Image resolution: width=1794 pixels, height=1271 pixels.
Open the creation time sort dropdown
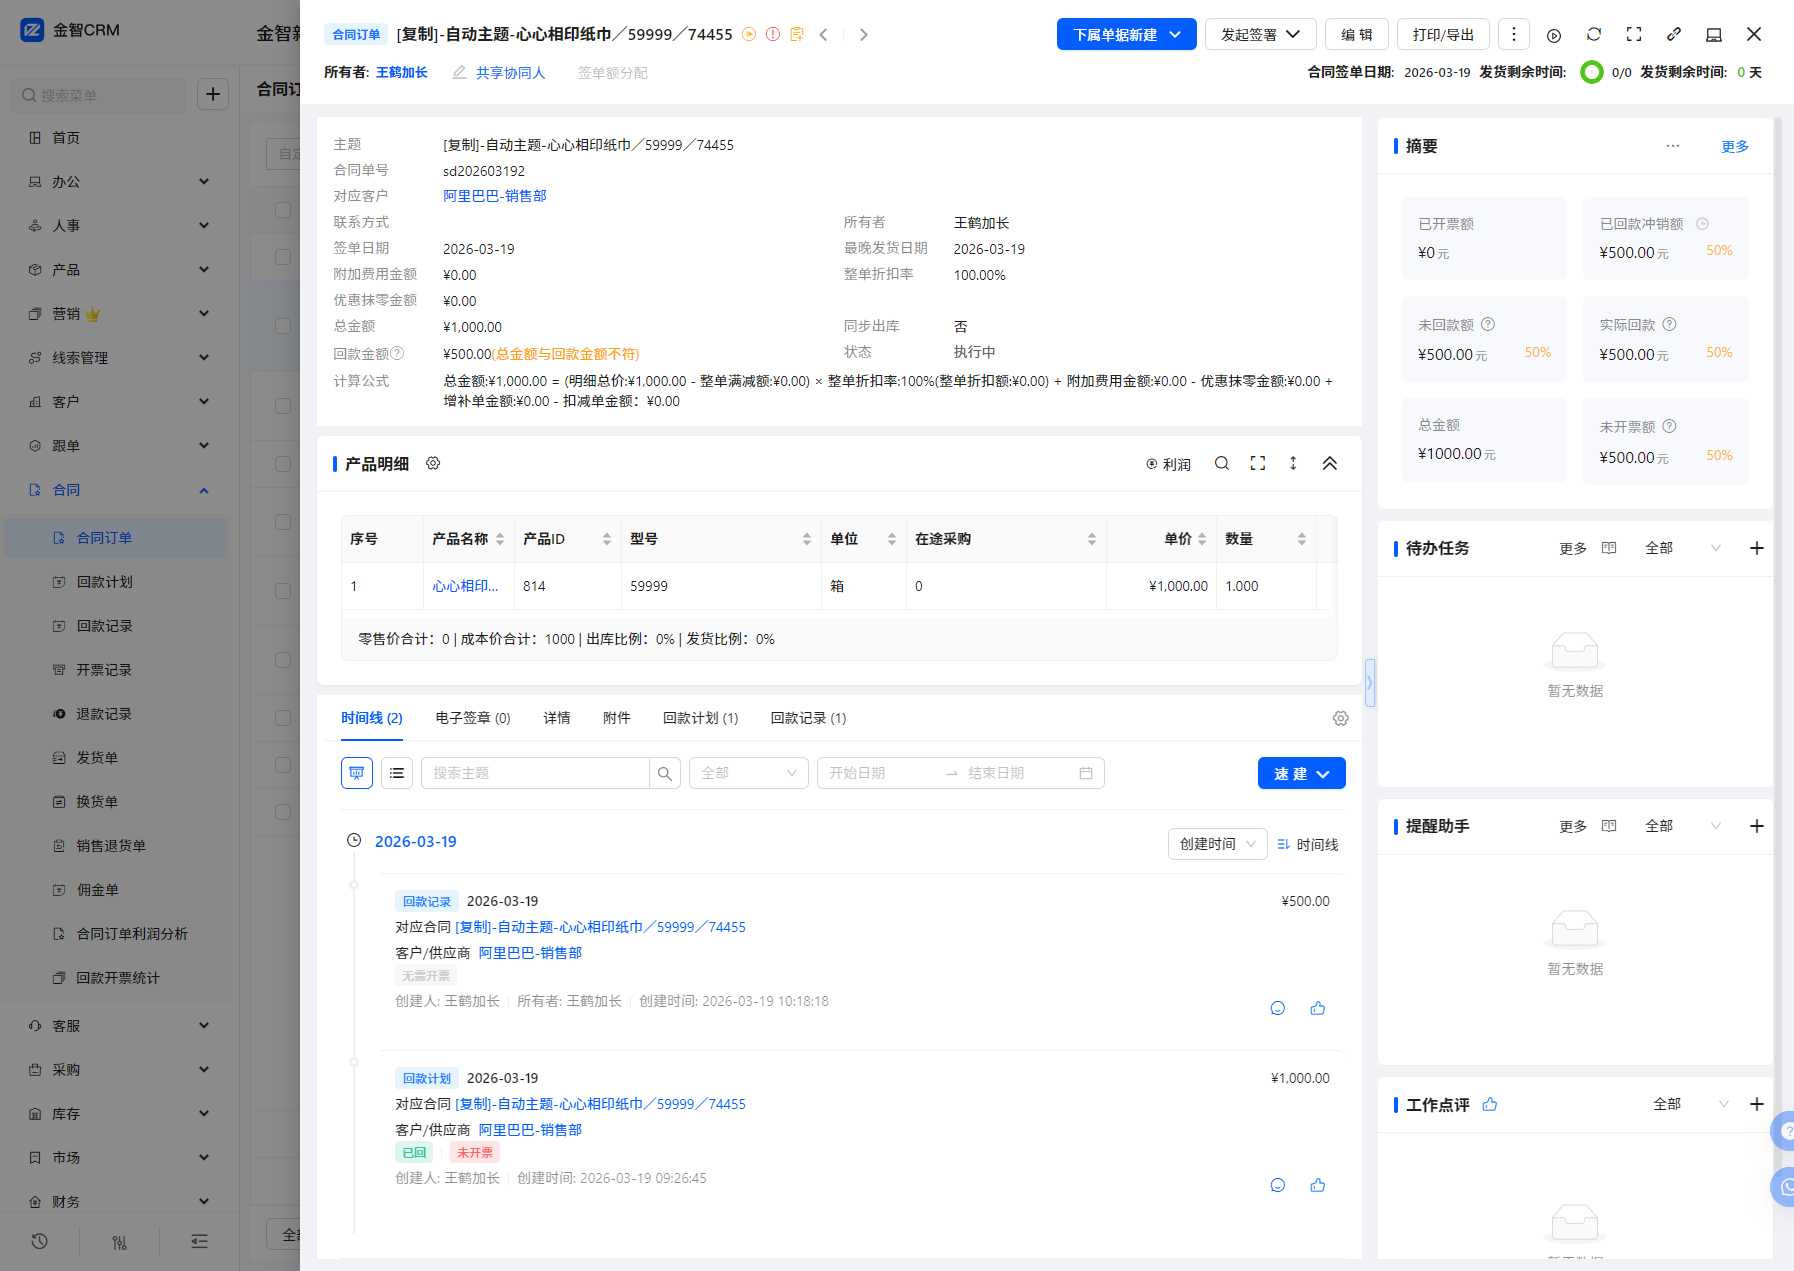coord(1217,844)
